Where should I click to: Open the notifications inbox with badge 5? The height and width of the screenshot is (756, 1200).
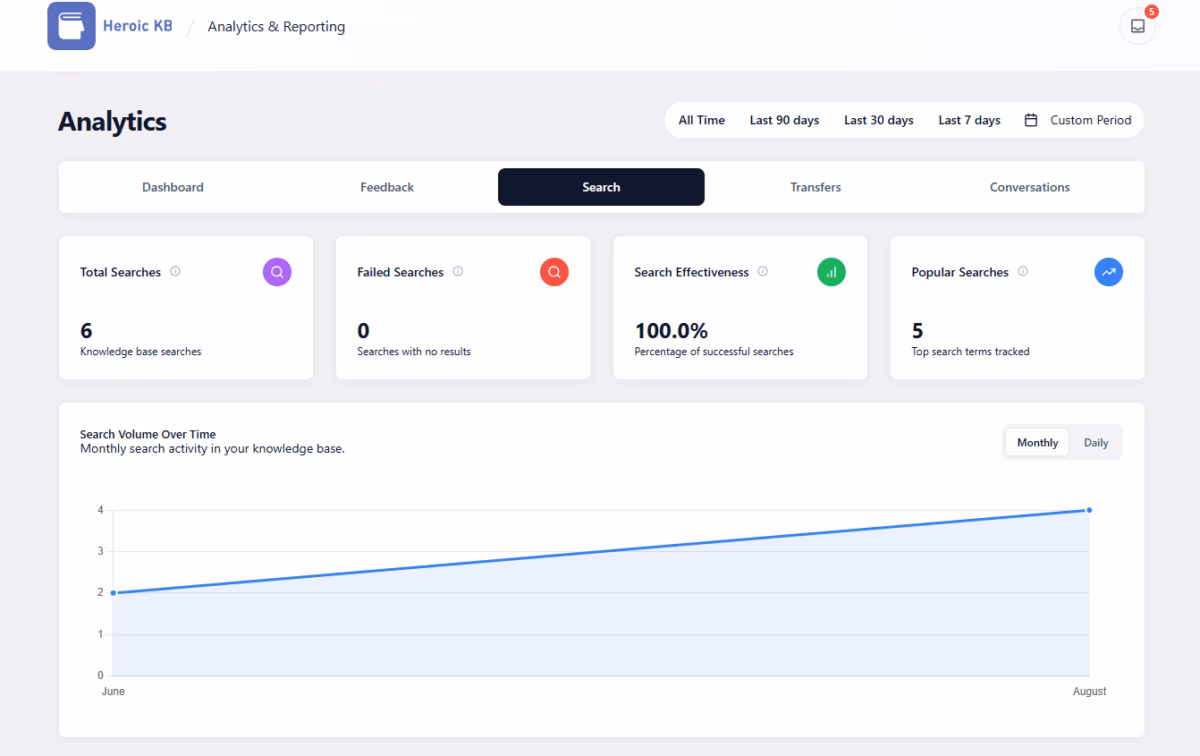click(1137, 26)
